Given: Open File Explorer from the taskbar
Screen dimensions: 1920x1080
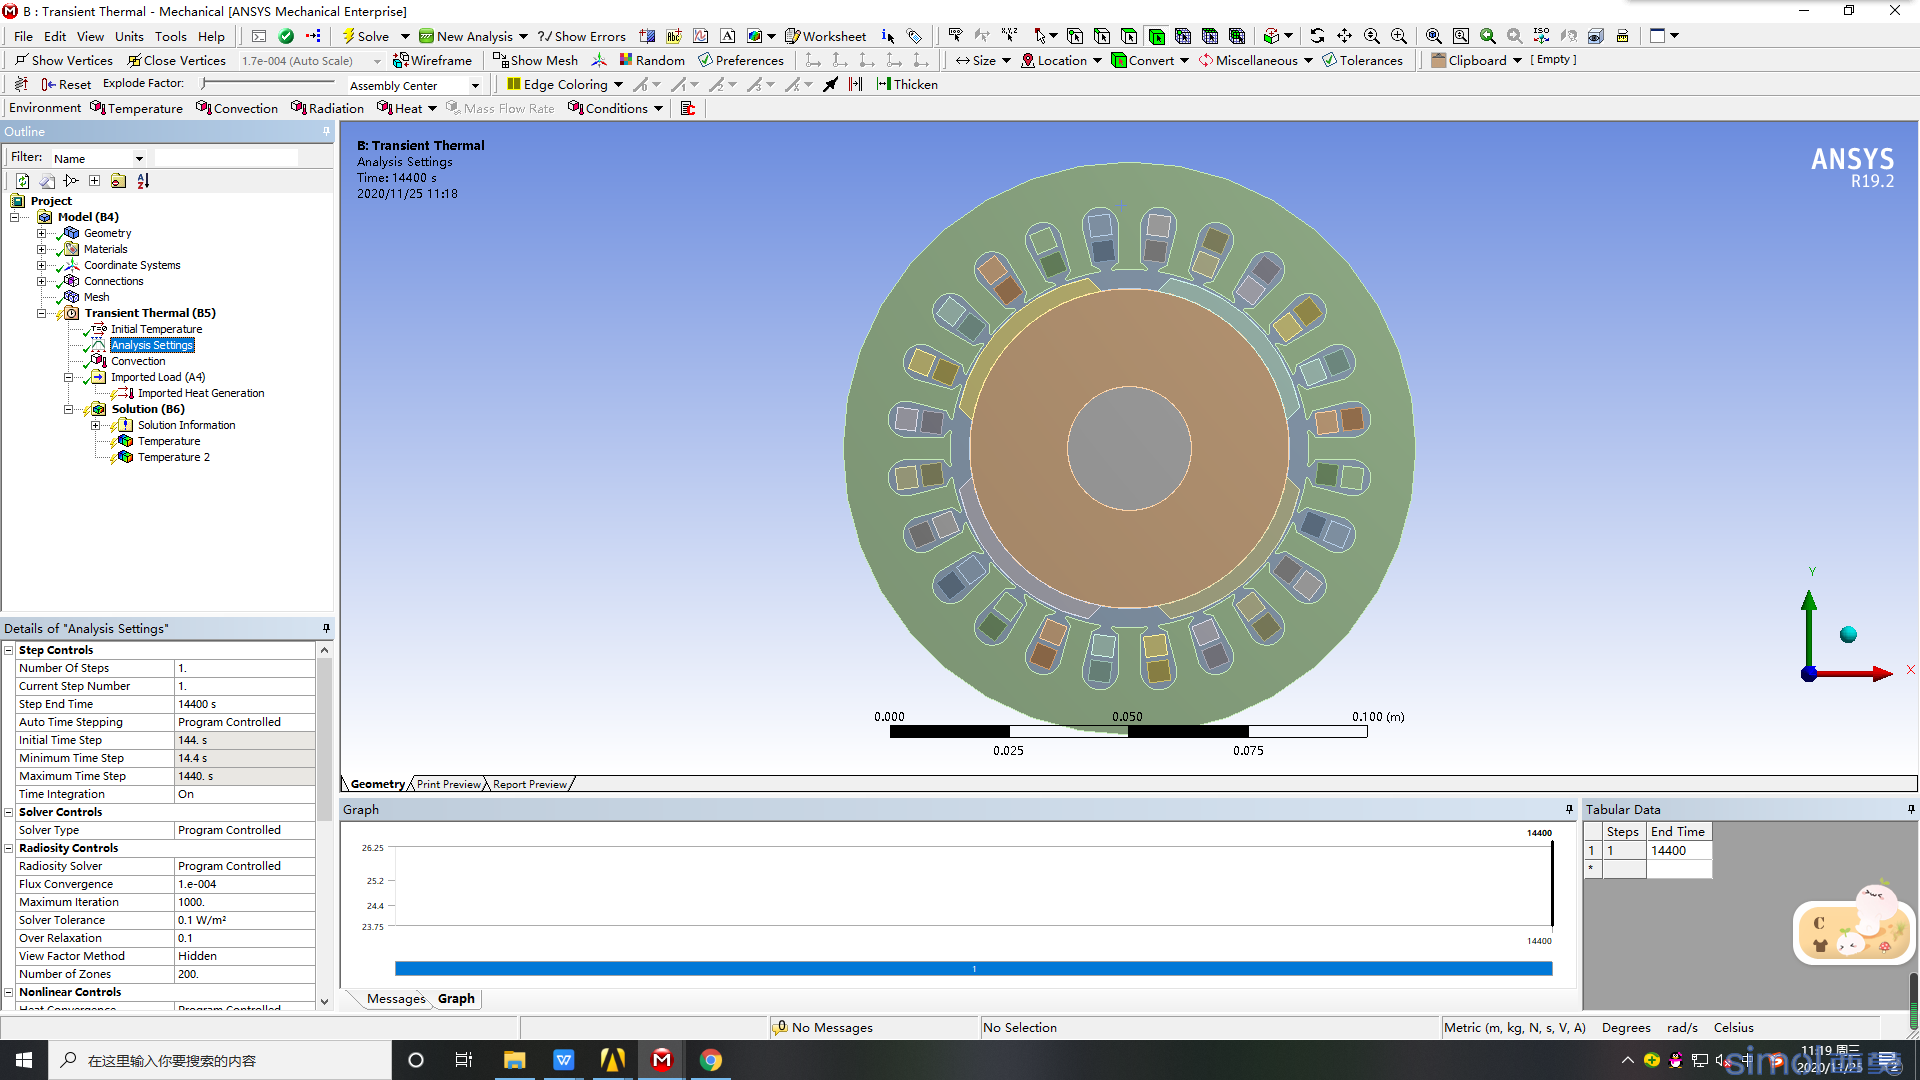Looking at the screenshot, I should [x=515, y=1060].
